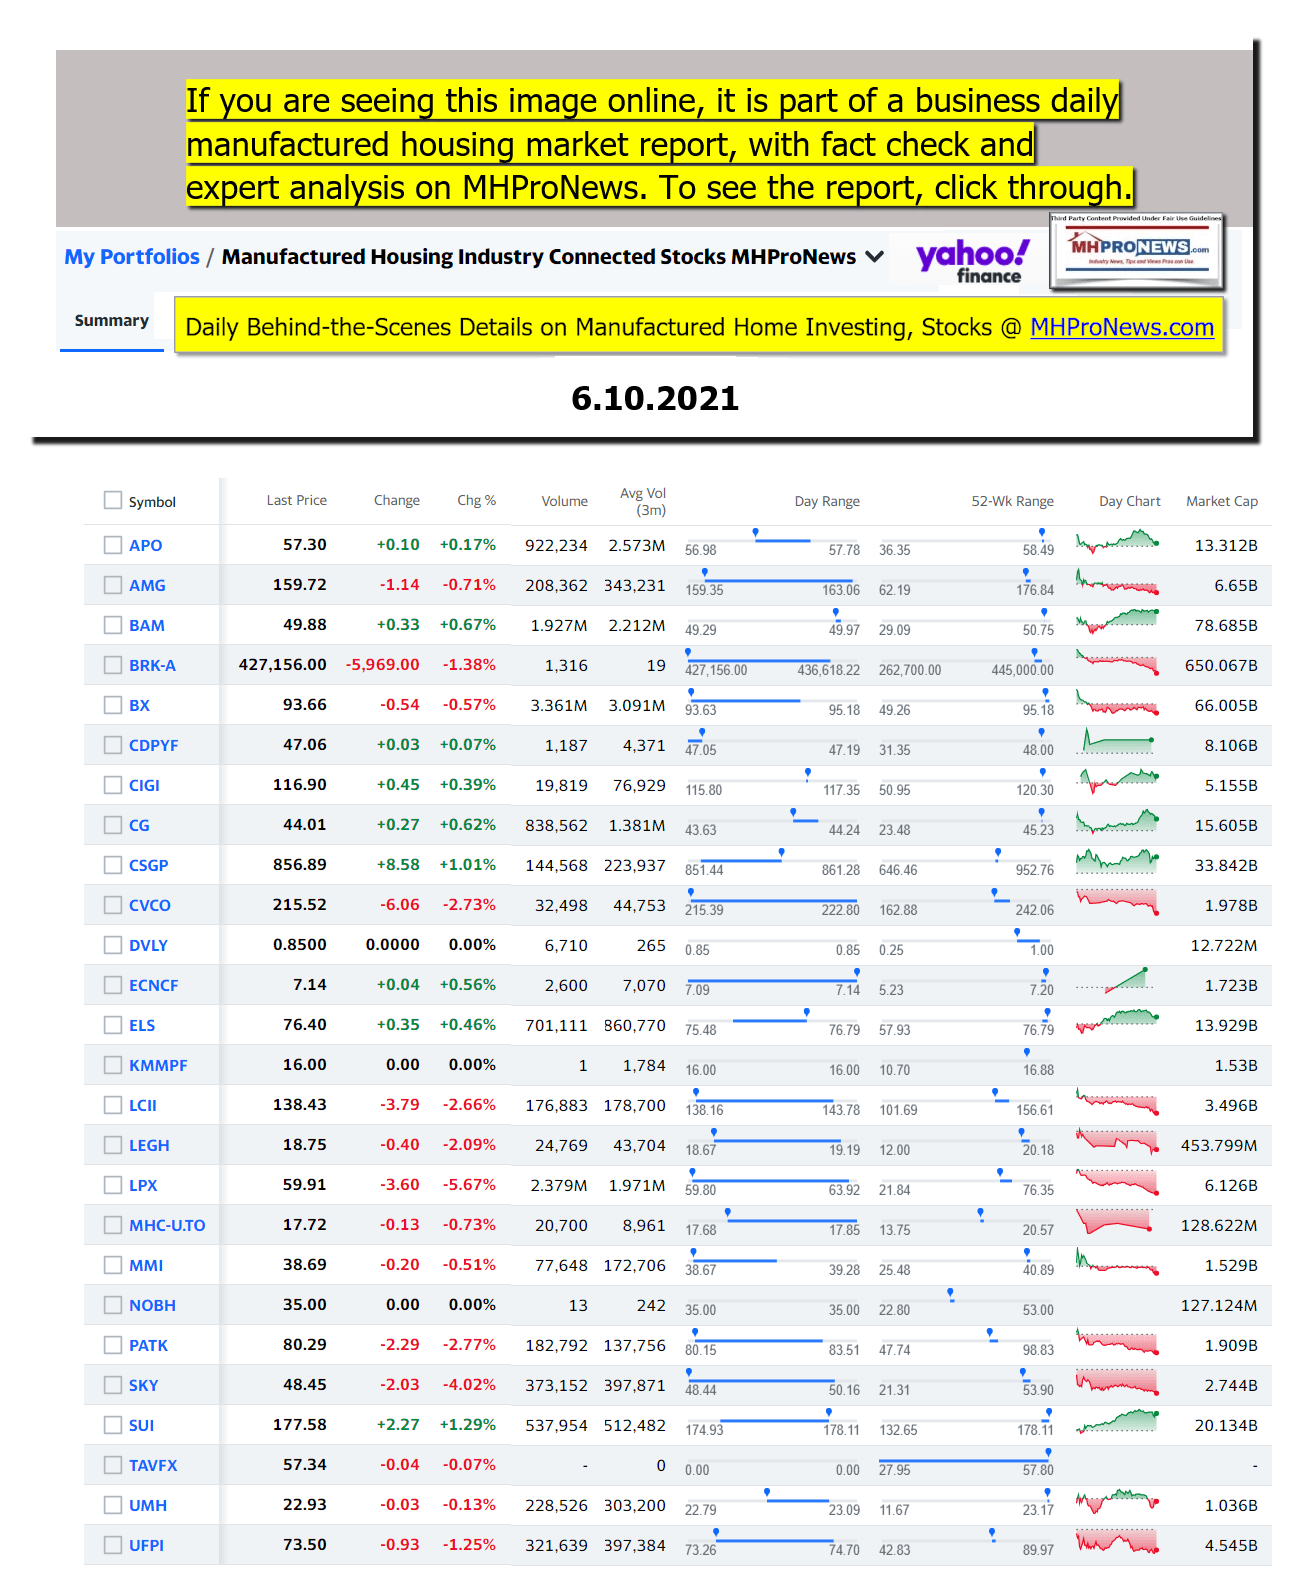Open the CVCO day chart sparkline
Image resolution: width=1305 pixels, height=1586 pixels.
tap(1117, 903)
